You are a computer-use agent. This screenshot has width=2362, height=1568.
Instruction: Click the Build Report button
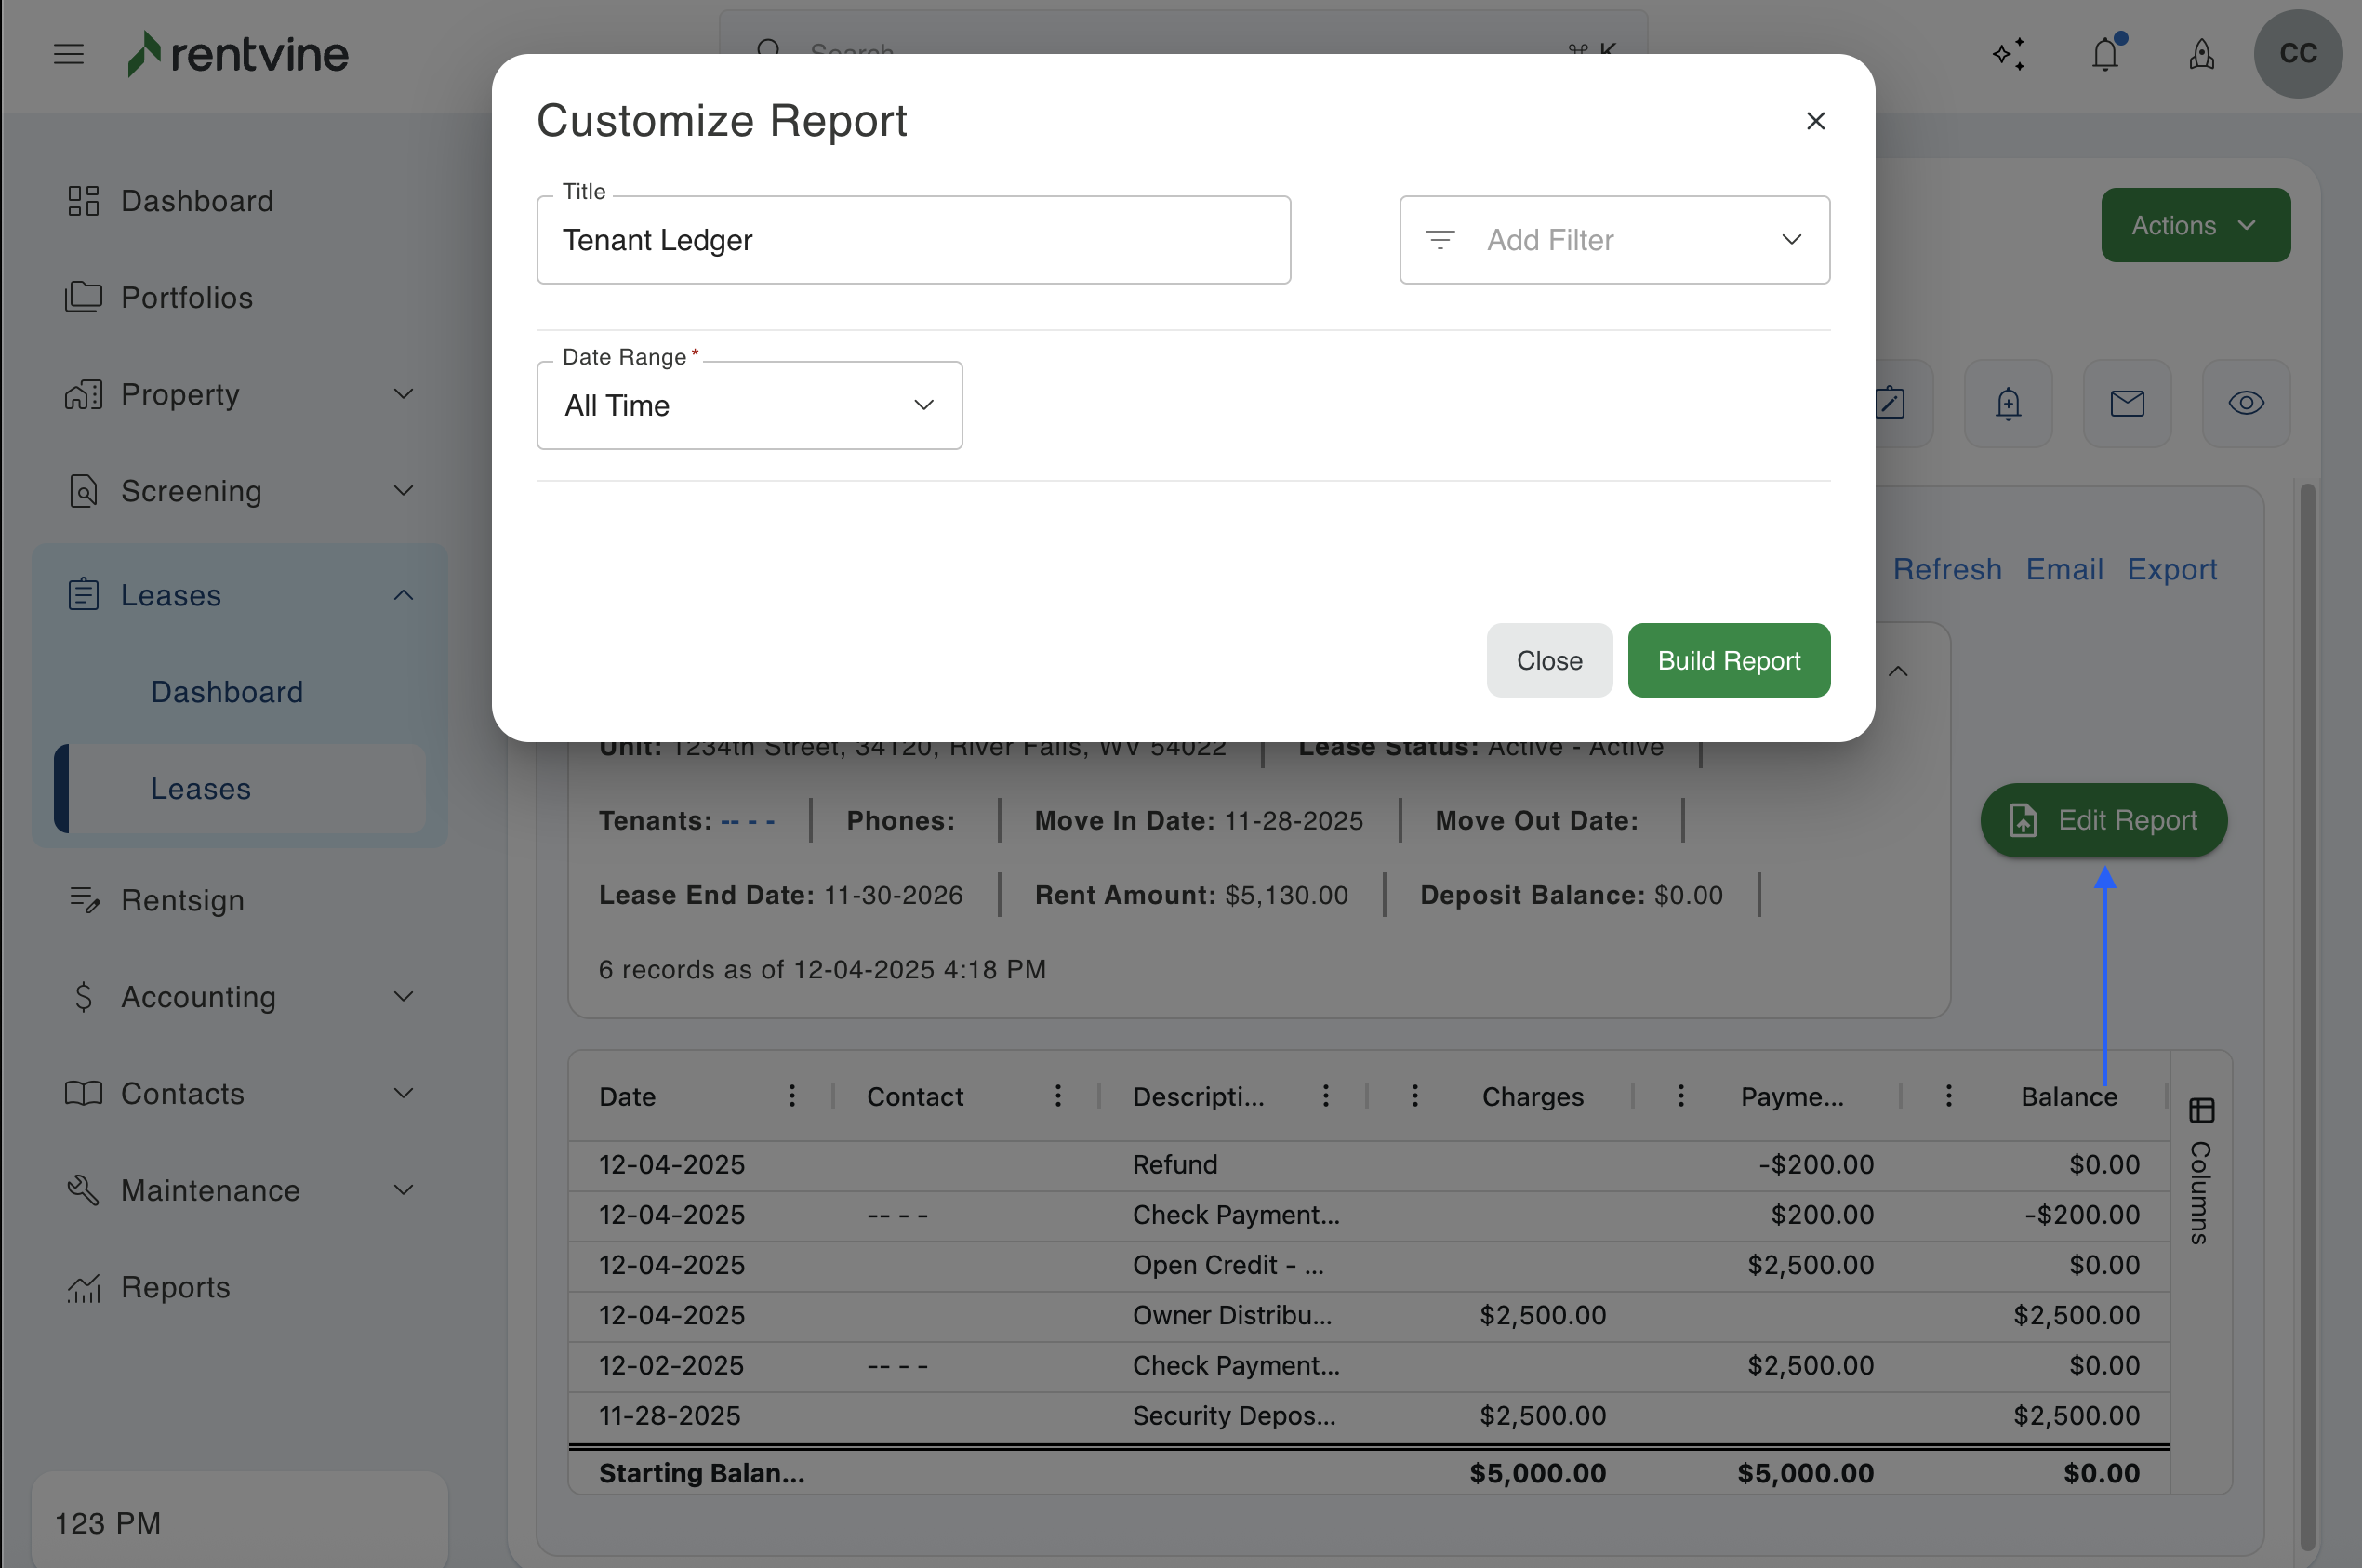pos(1728,660)
